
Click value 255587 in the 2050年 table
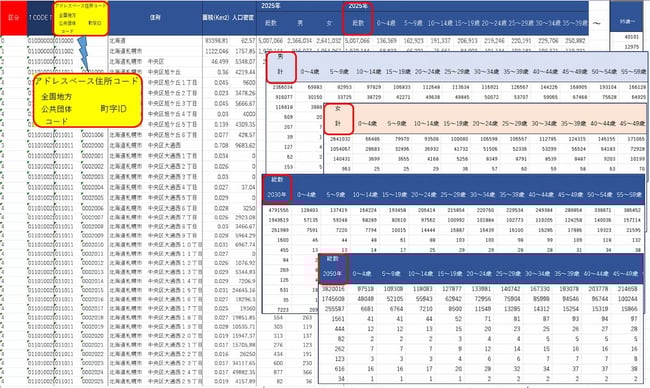pyautogui.click(x=335, y=309)
